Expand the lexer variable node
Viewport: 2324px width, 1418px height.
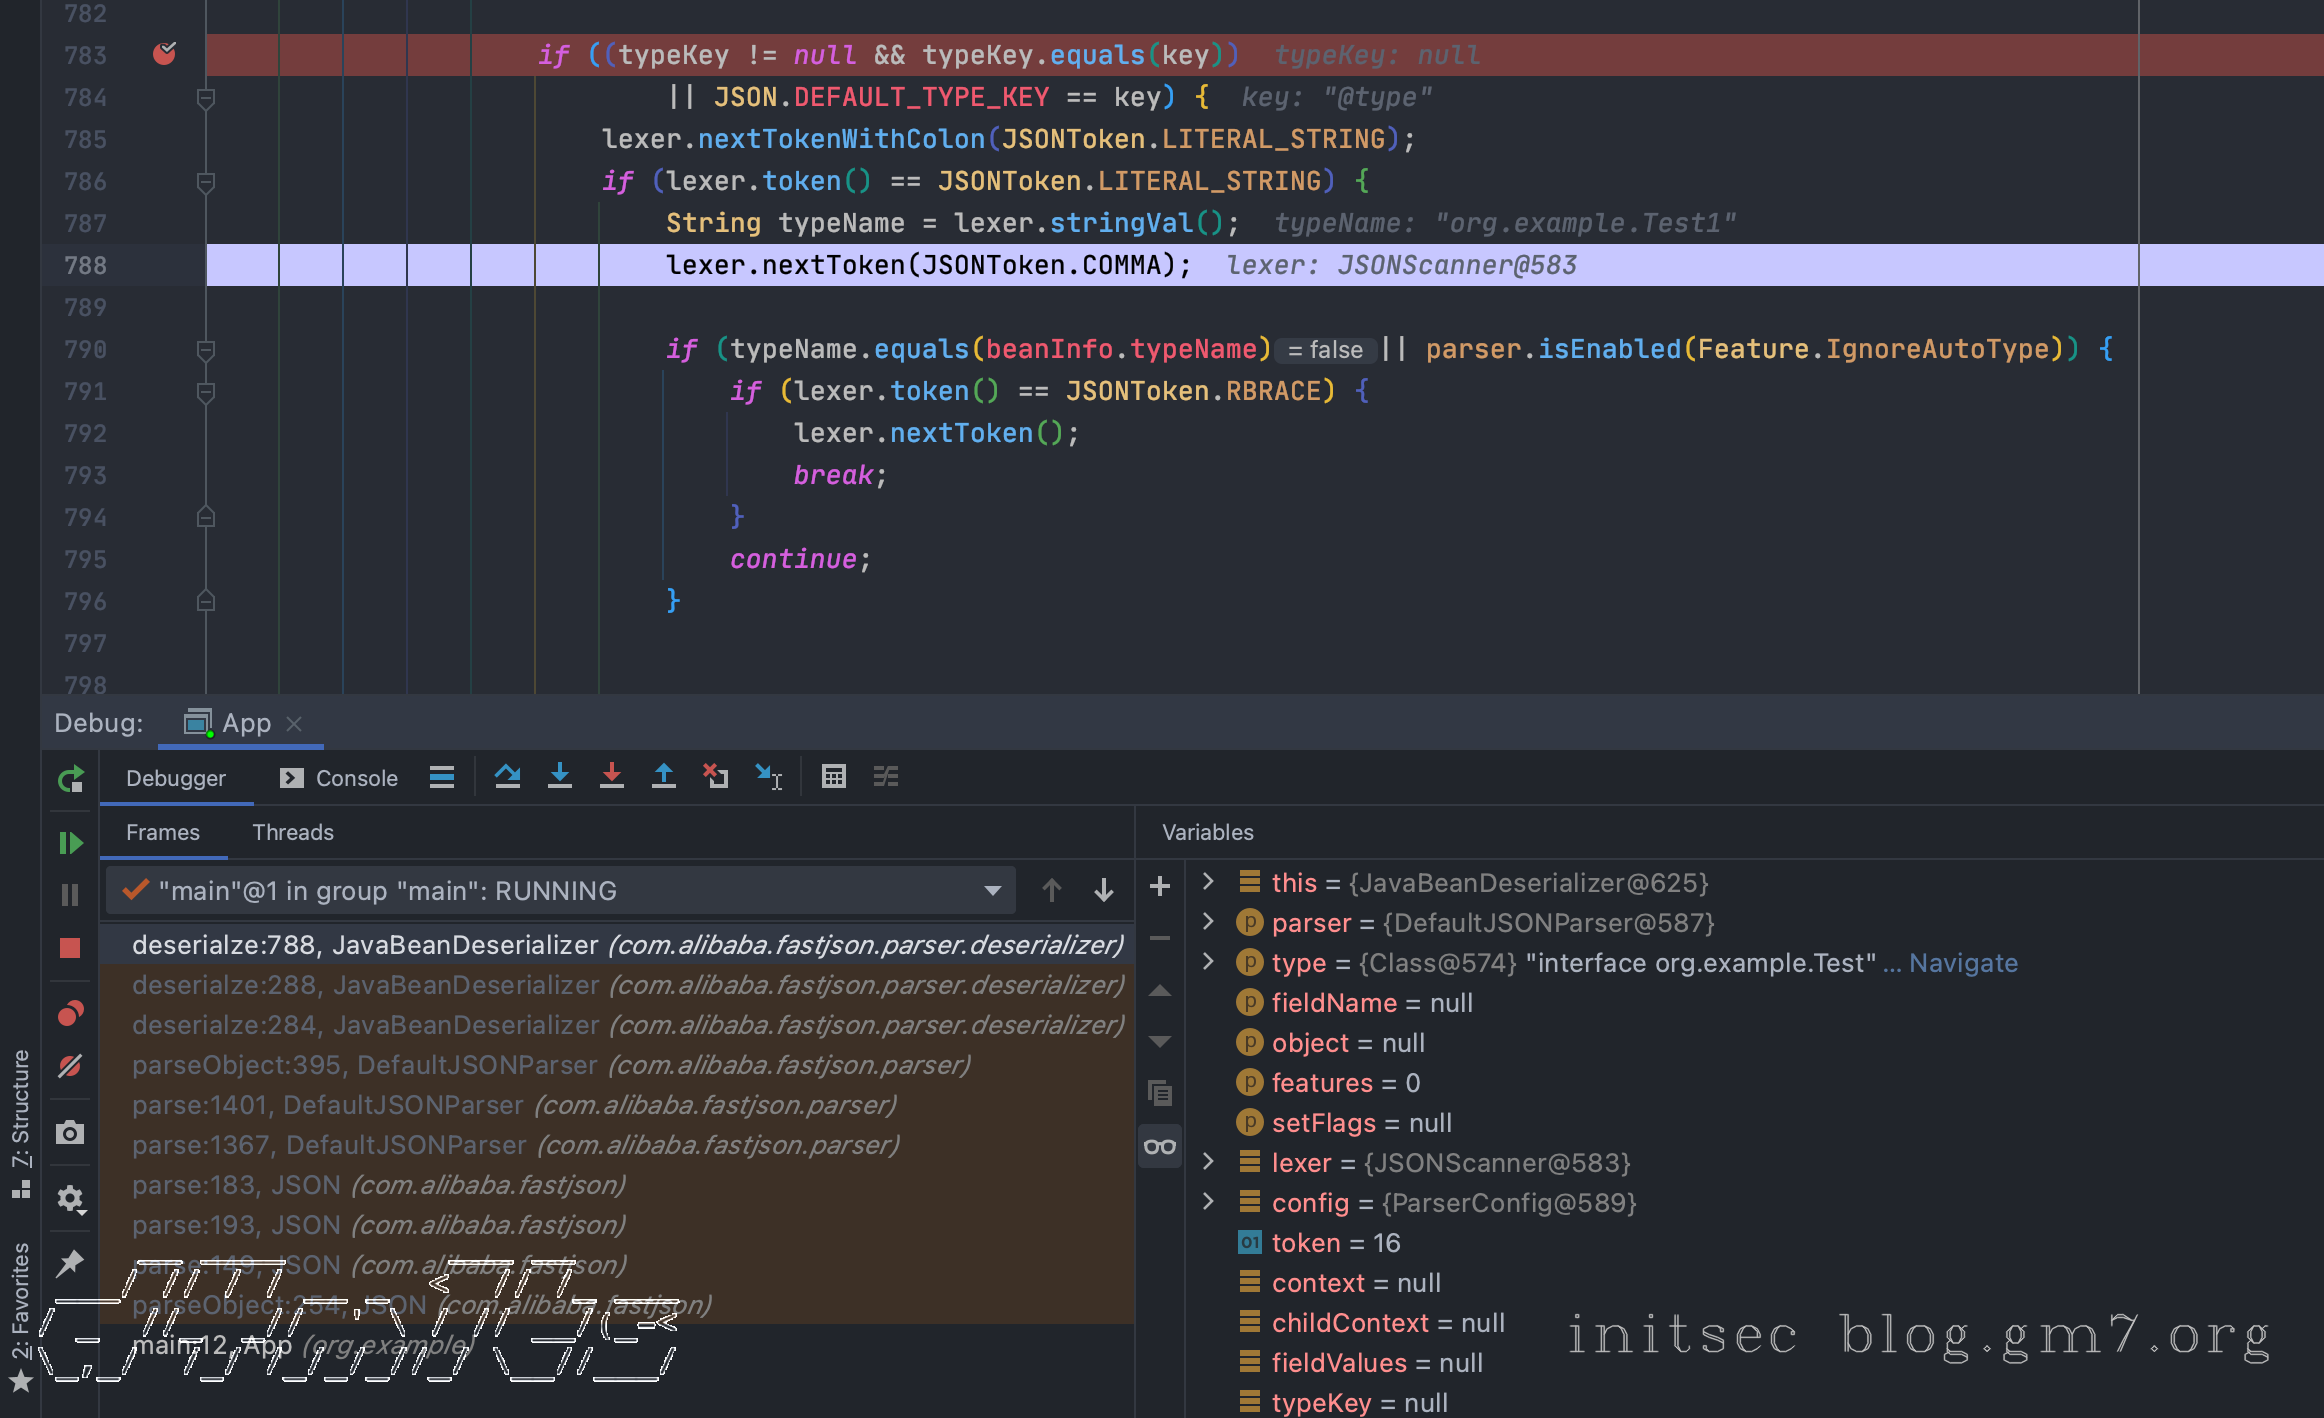[1208, 1162]
